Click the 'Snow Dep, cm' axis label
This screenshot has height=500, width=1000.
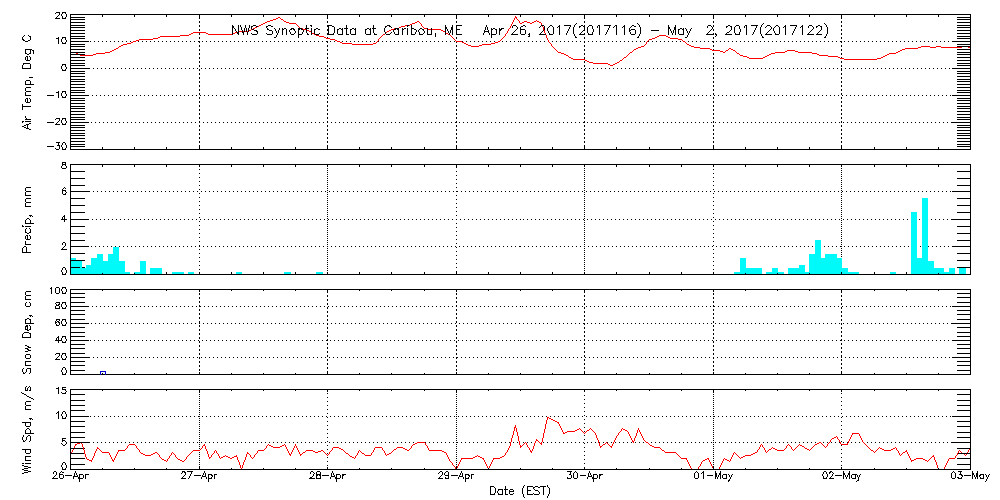(x=27, y=332)
